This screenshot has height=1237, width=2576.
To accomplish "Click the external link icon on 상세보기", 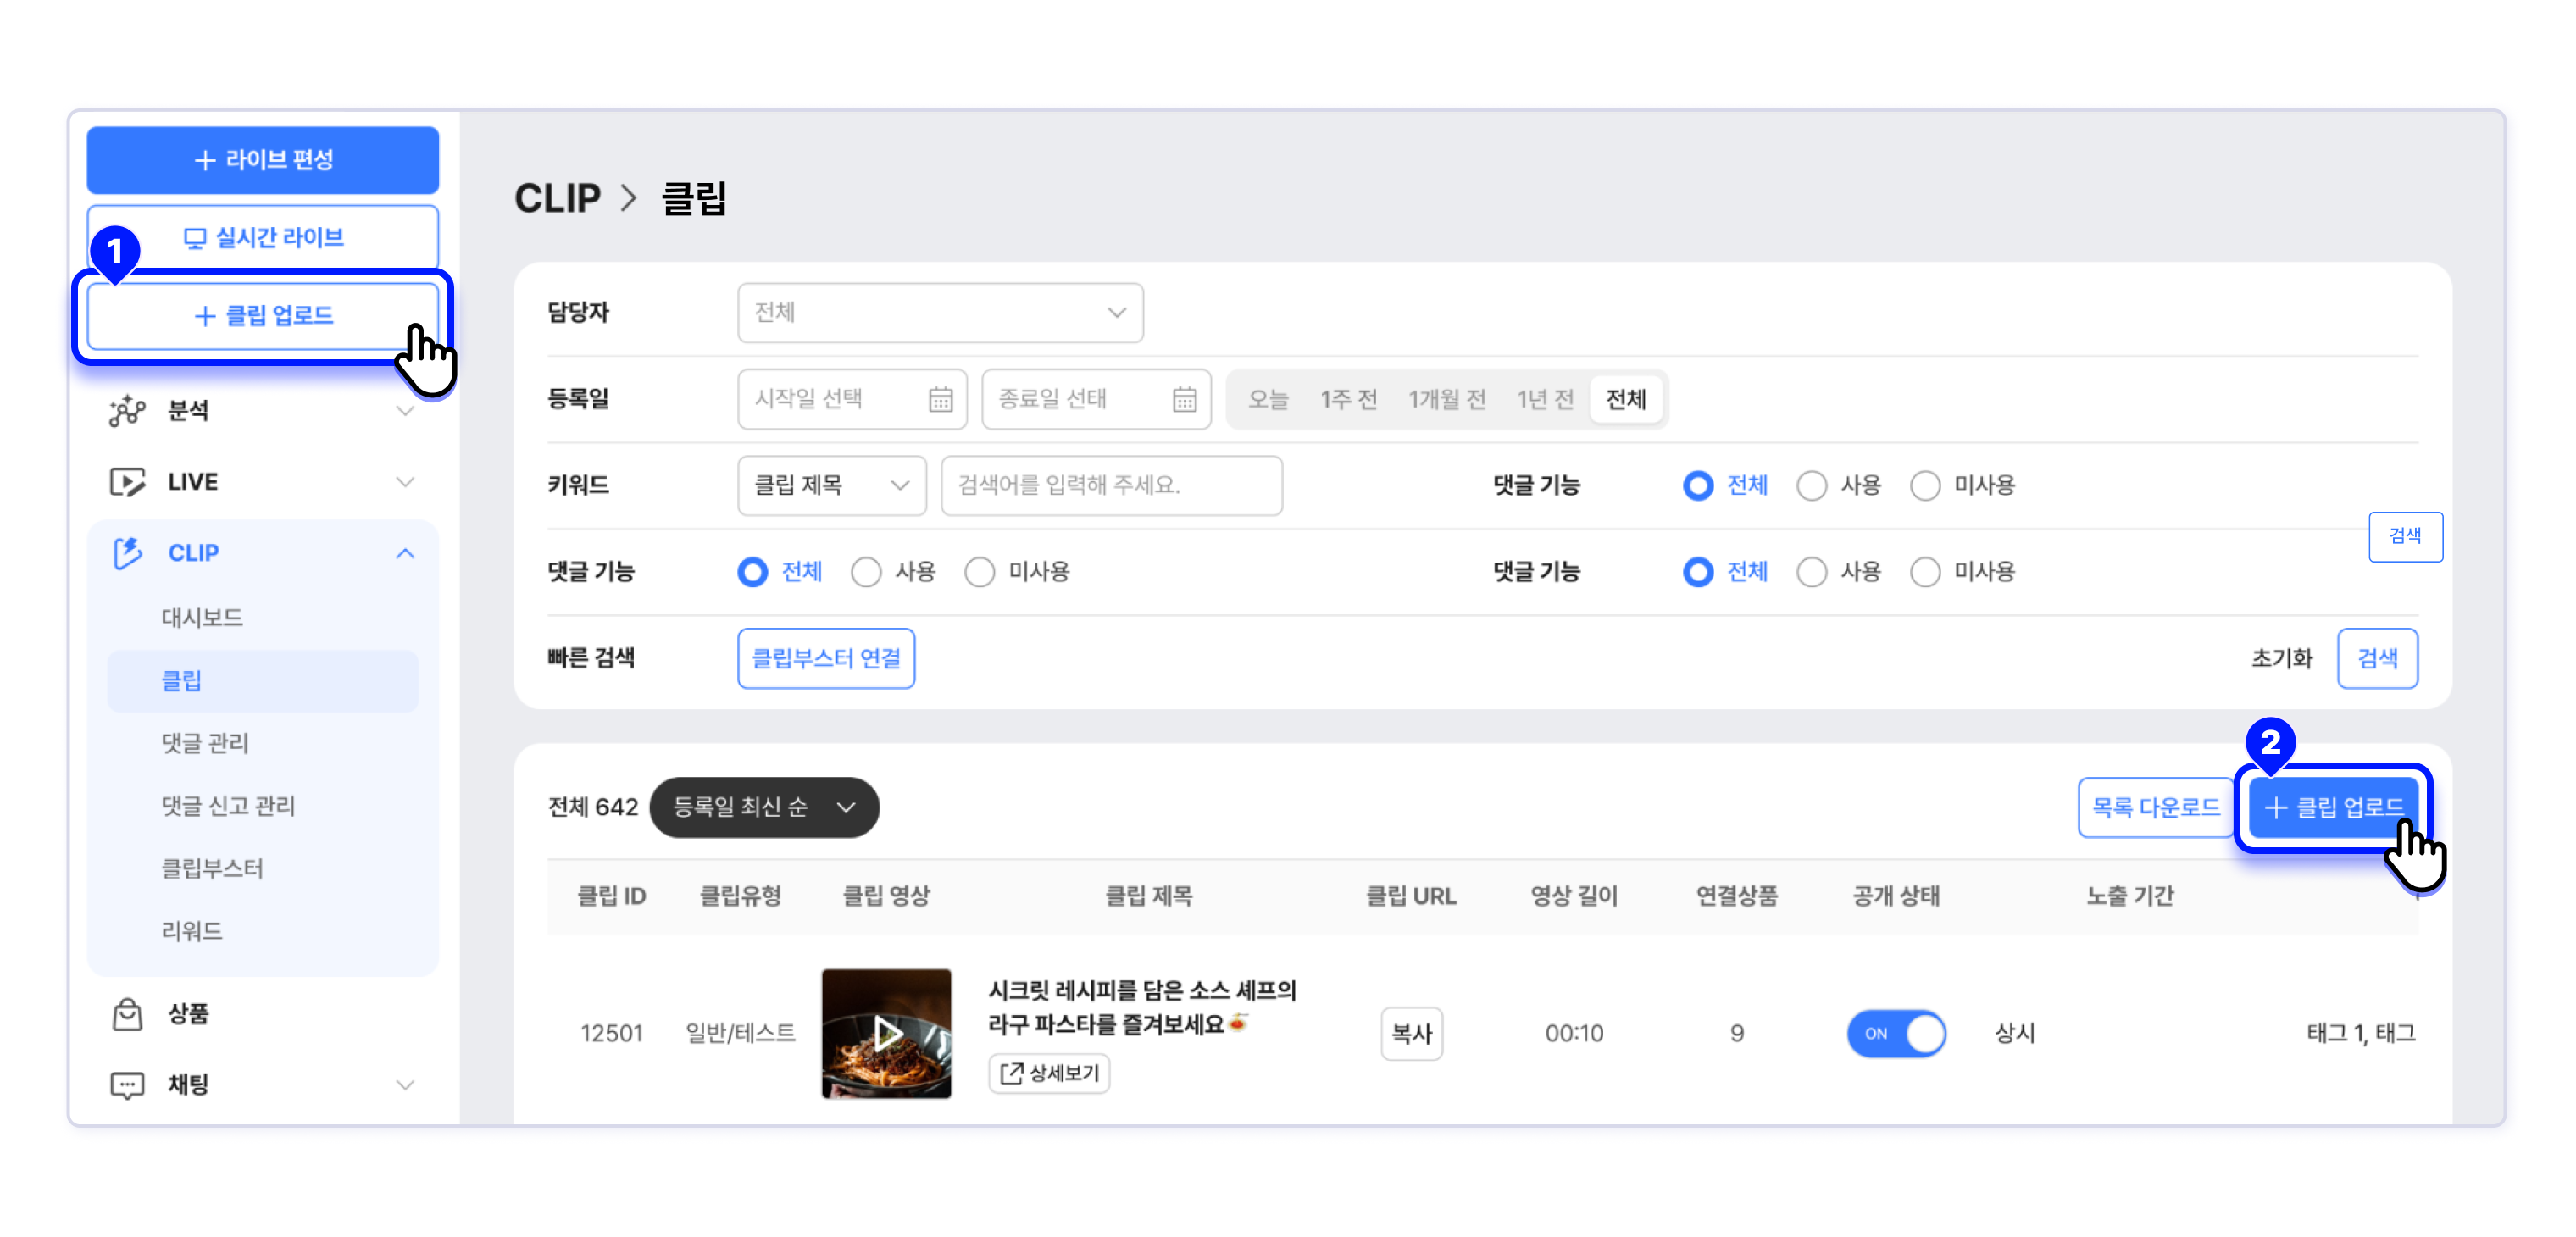I will coord(1012,1073).
